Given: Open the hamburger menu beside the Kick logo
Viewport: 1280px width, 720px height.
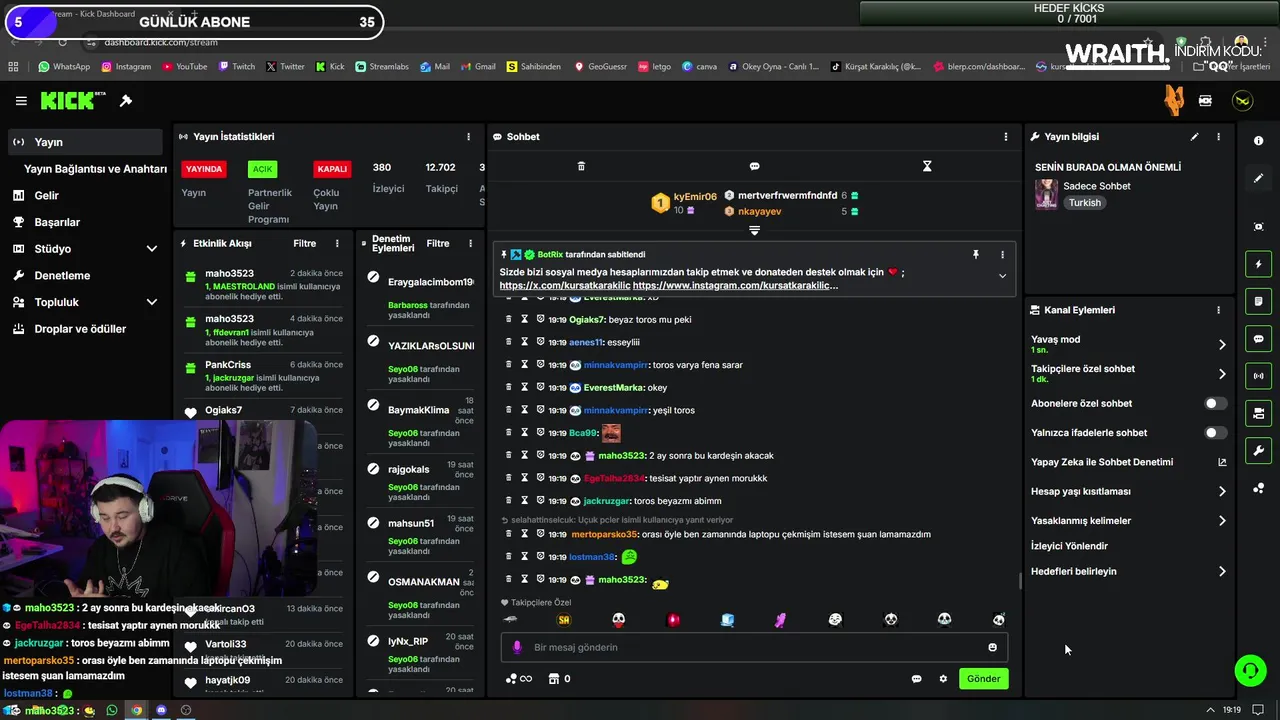Looking at the screenshot, I should point(21,101).
